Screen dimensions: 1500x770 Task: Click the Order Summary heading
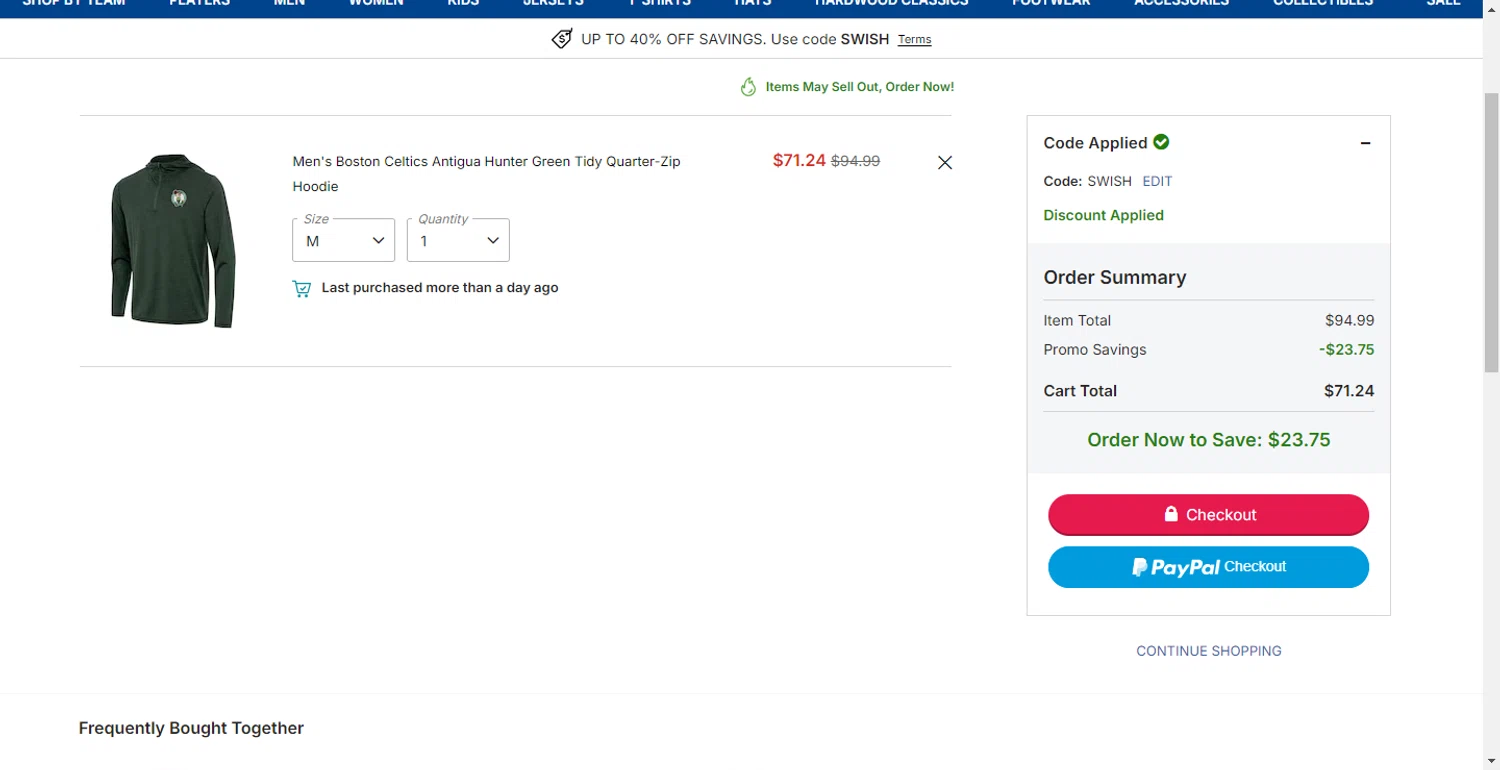[1115, 278]
